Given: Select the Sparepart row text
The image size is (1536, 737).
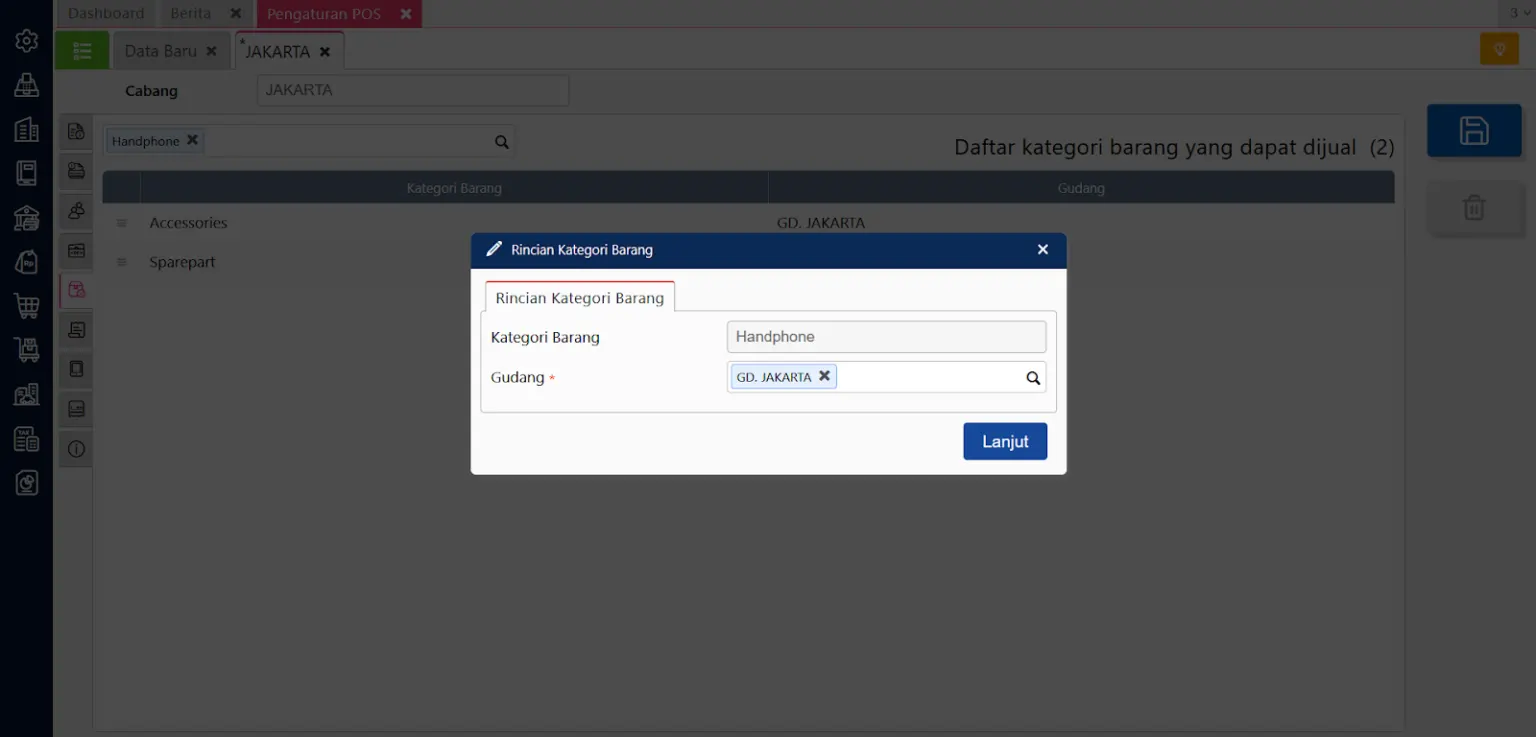Looking at the screenshot, I should point(183,262).
